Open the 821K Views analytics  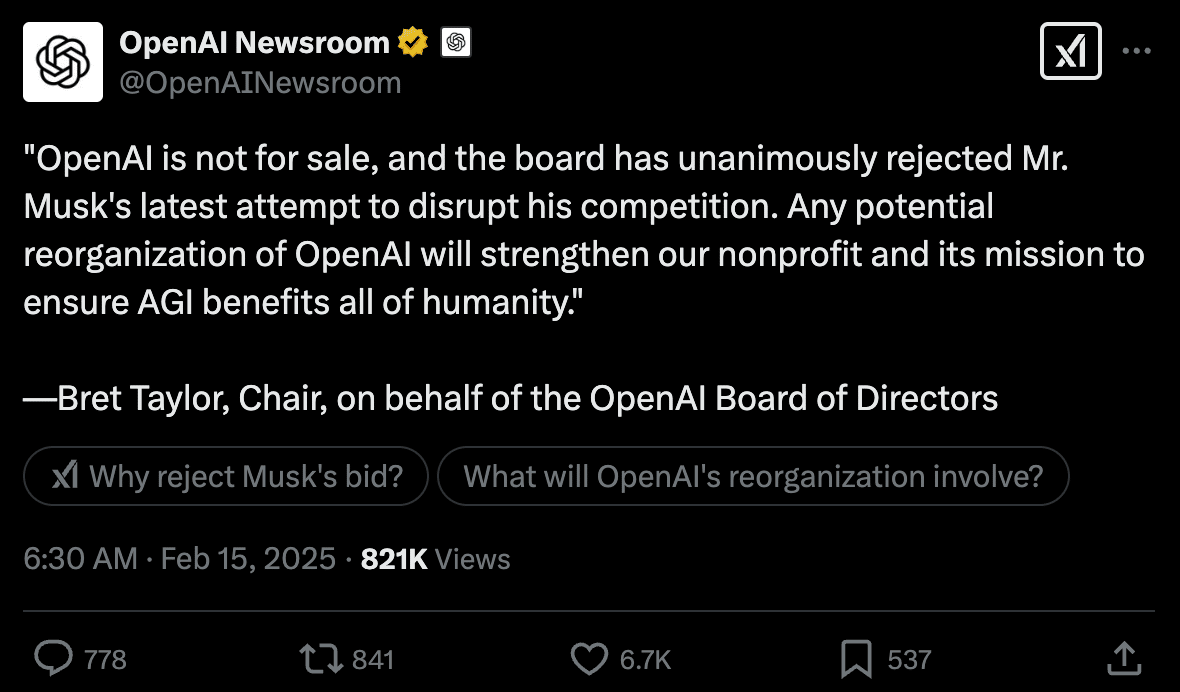coord(435,558)
